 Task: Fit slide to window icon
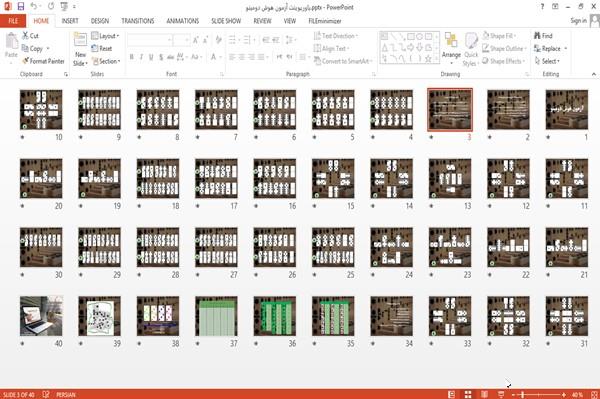[594, 394]
